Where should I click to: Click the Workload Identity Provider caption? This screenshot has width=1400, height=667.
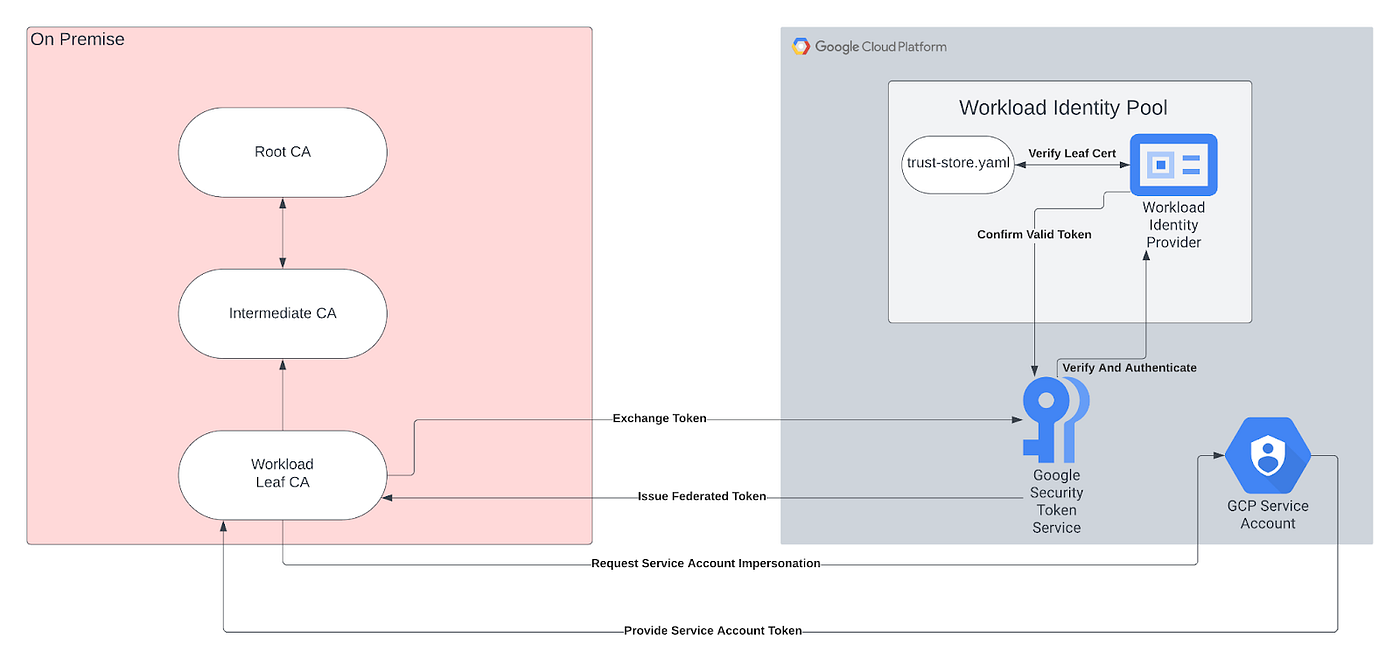point(1174,225)
